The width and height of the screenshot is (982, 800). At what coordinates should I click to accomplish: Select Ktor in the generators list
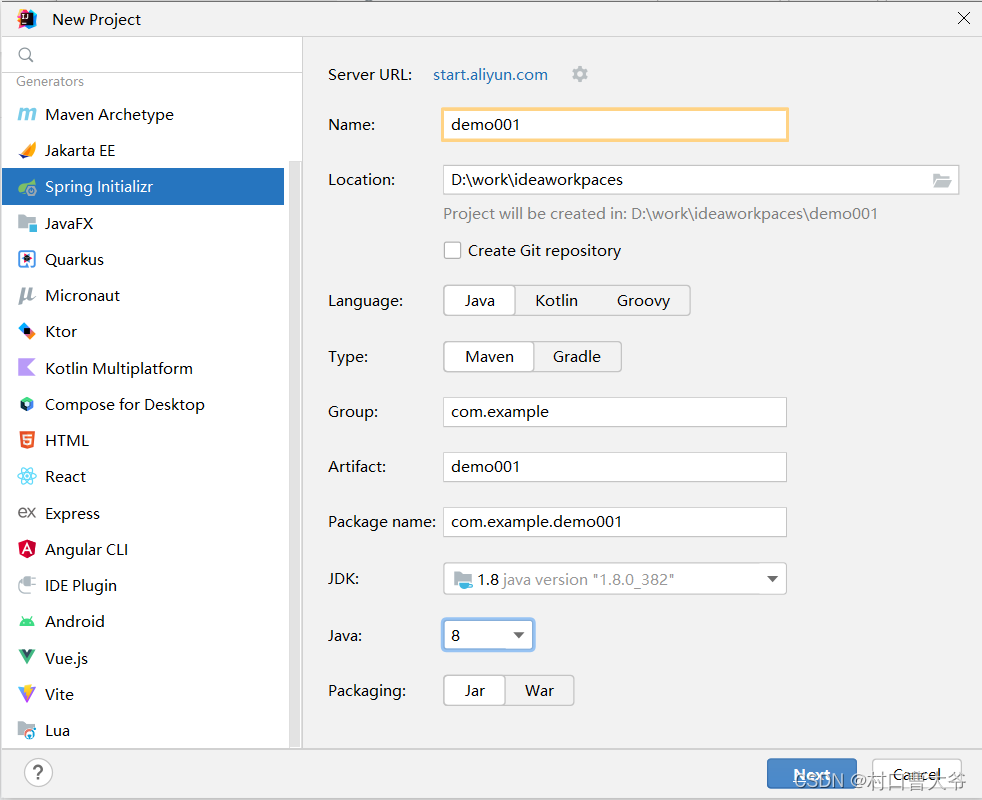coord(143,331)
